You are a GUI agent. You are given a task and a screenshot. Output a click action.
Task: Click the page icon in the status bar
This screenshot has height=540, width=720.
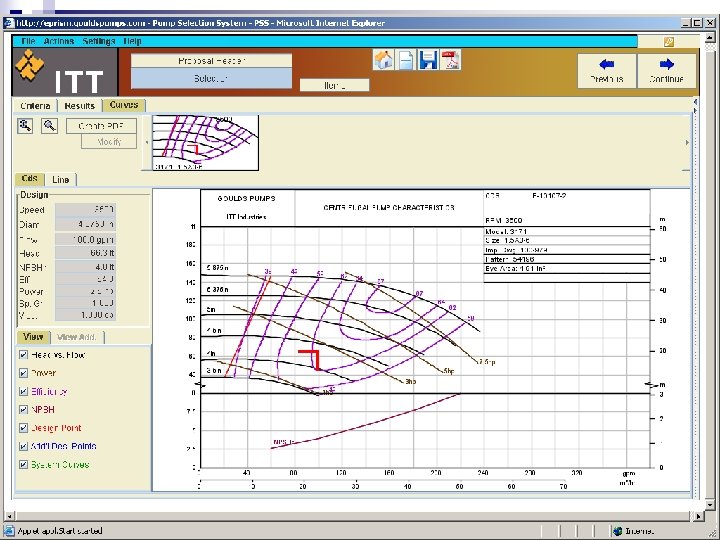(x=9, y=531)
